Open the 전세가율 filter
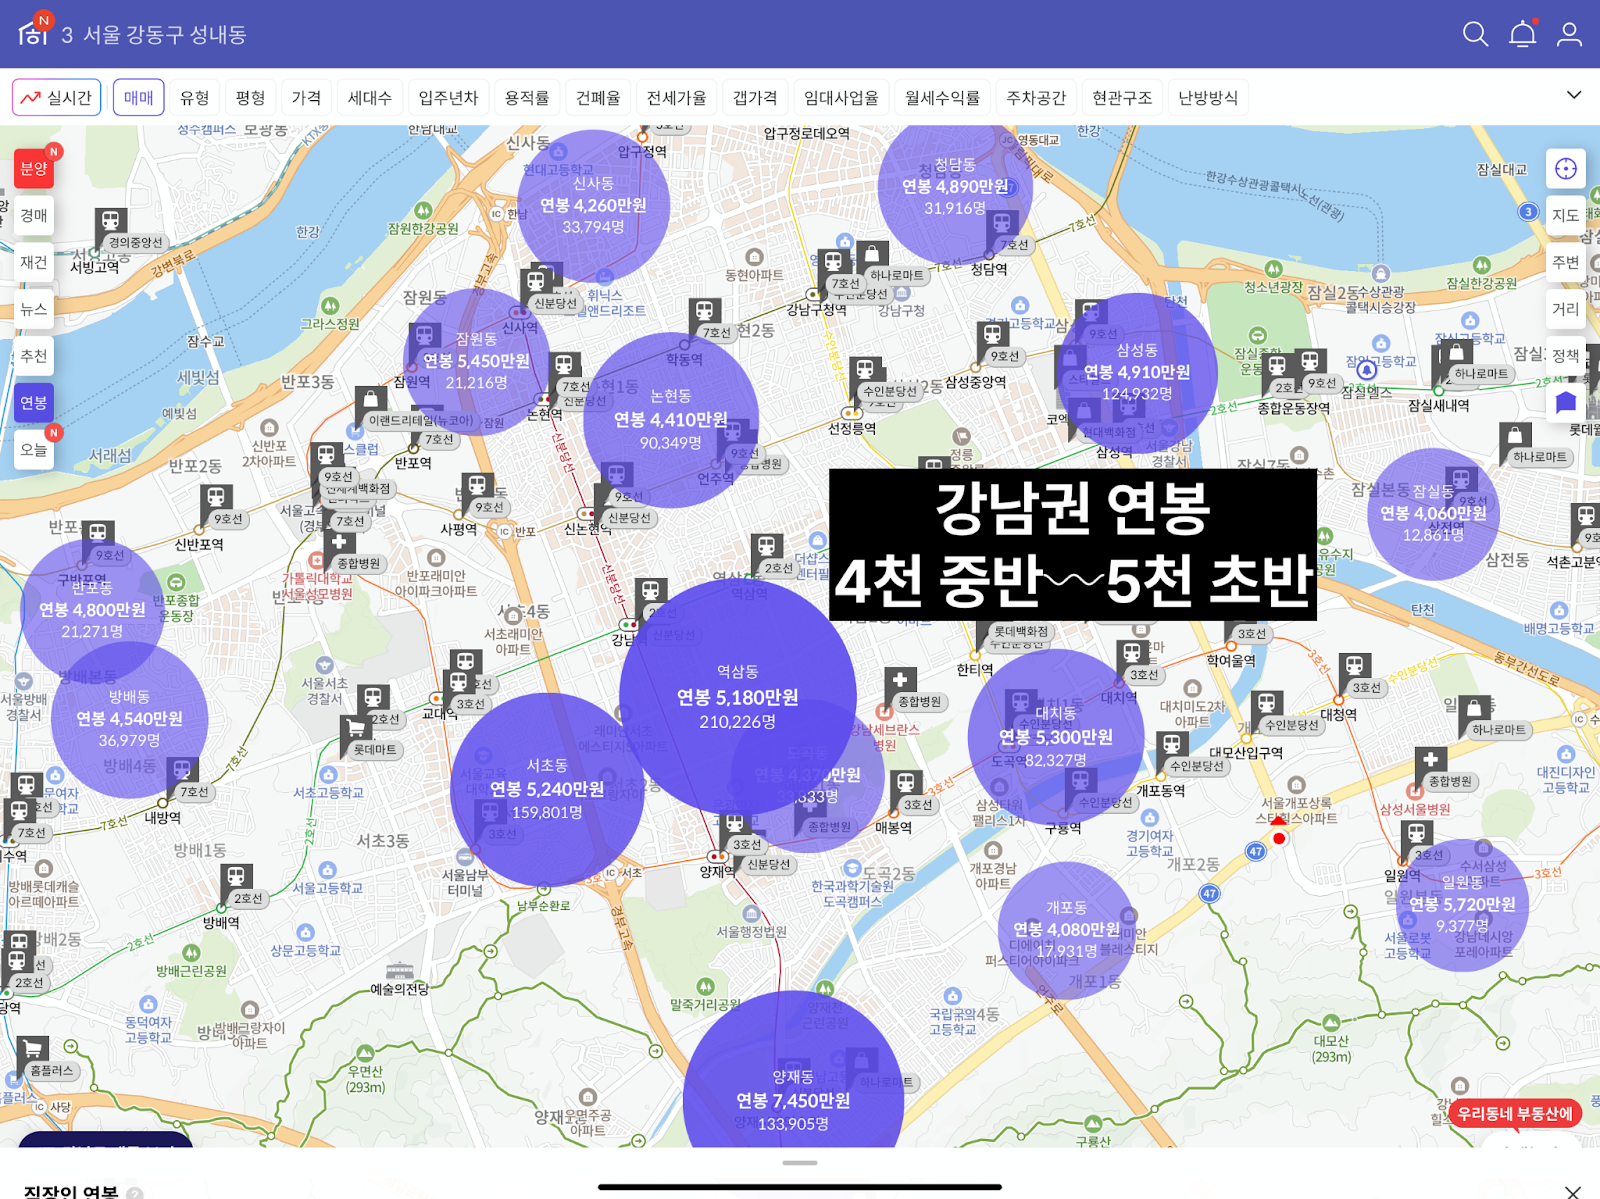 tap(676, 97)
